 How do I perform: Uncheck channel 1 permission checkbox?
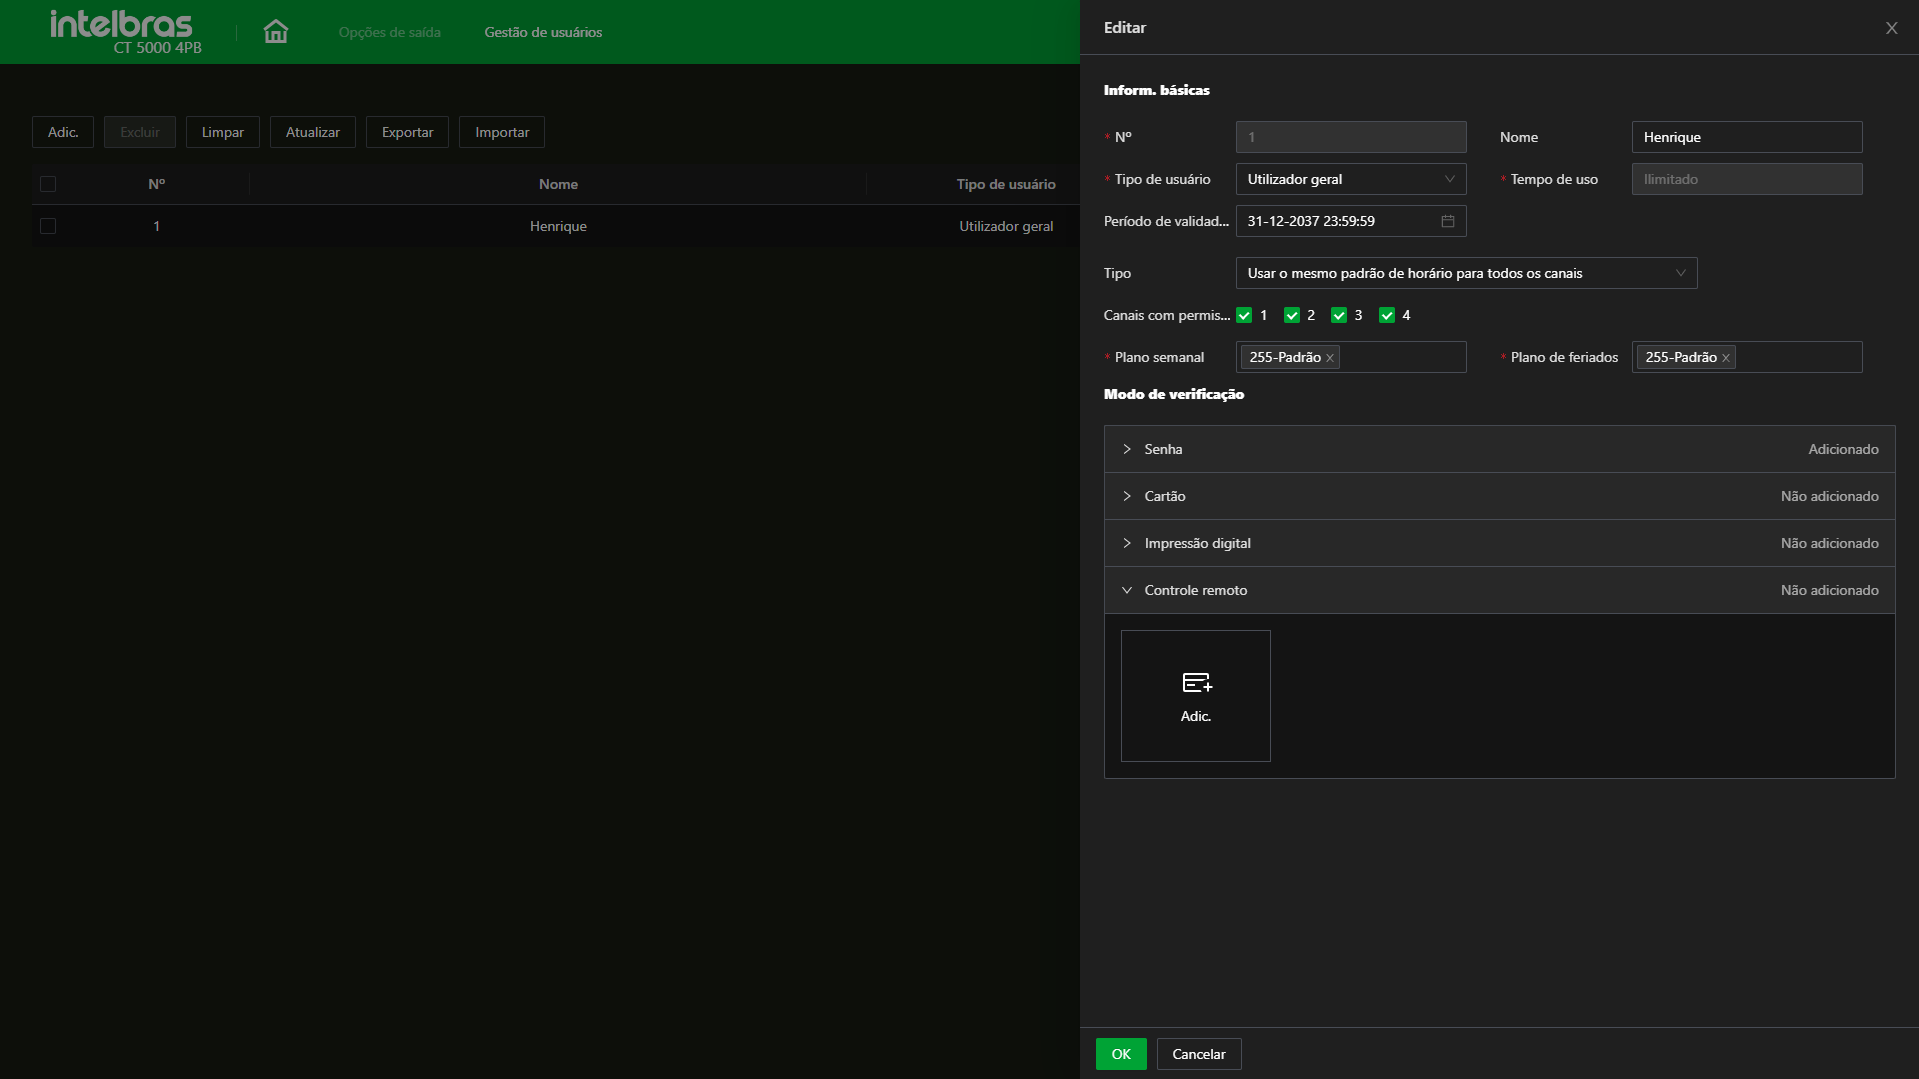(x=1244, y=316)
